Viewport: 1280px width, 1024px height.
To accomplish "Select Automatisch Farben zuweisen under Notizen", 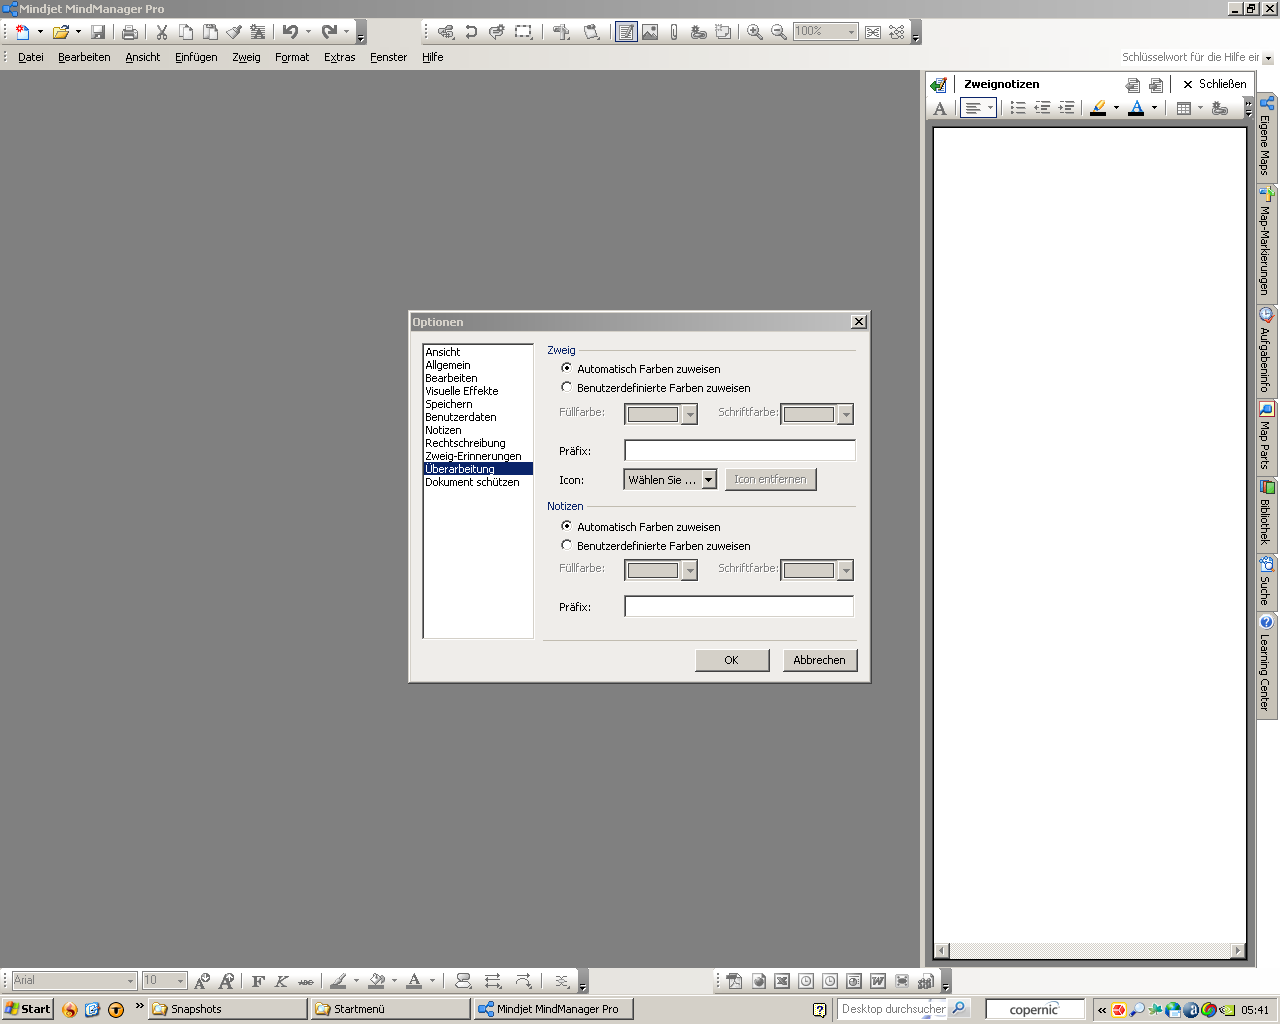I will (x=567, y=526).
